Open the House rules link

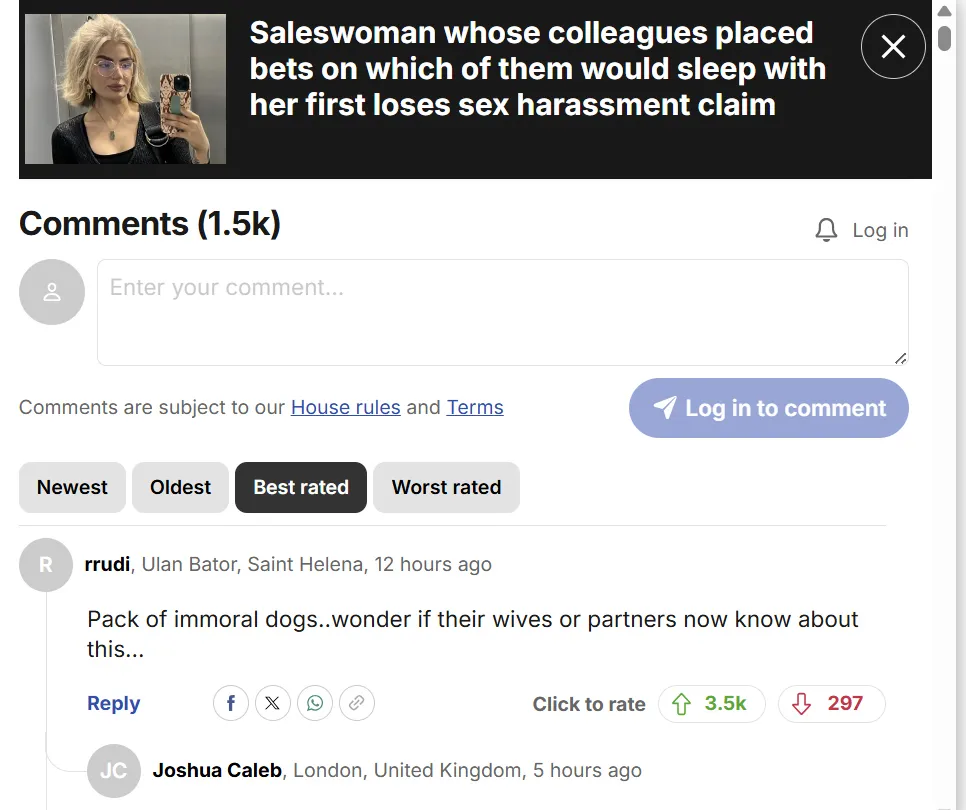[x=345, y=408]
